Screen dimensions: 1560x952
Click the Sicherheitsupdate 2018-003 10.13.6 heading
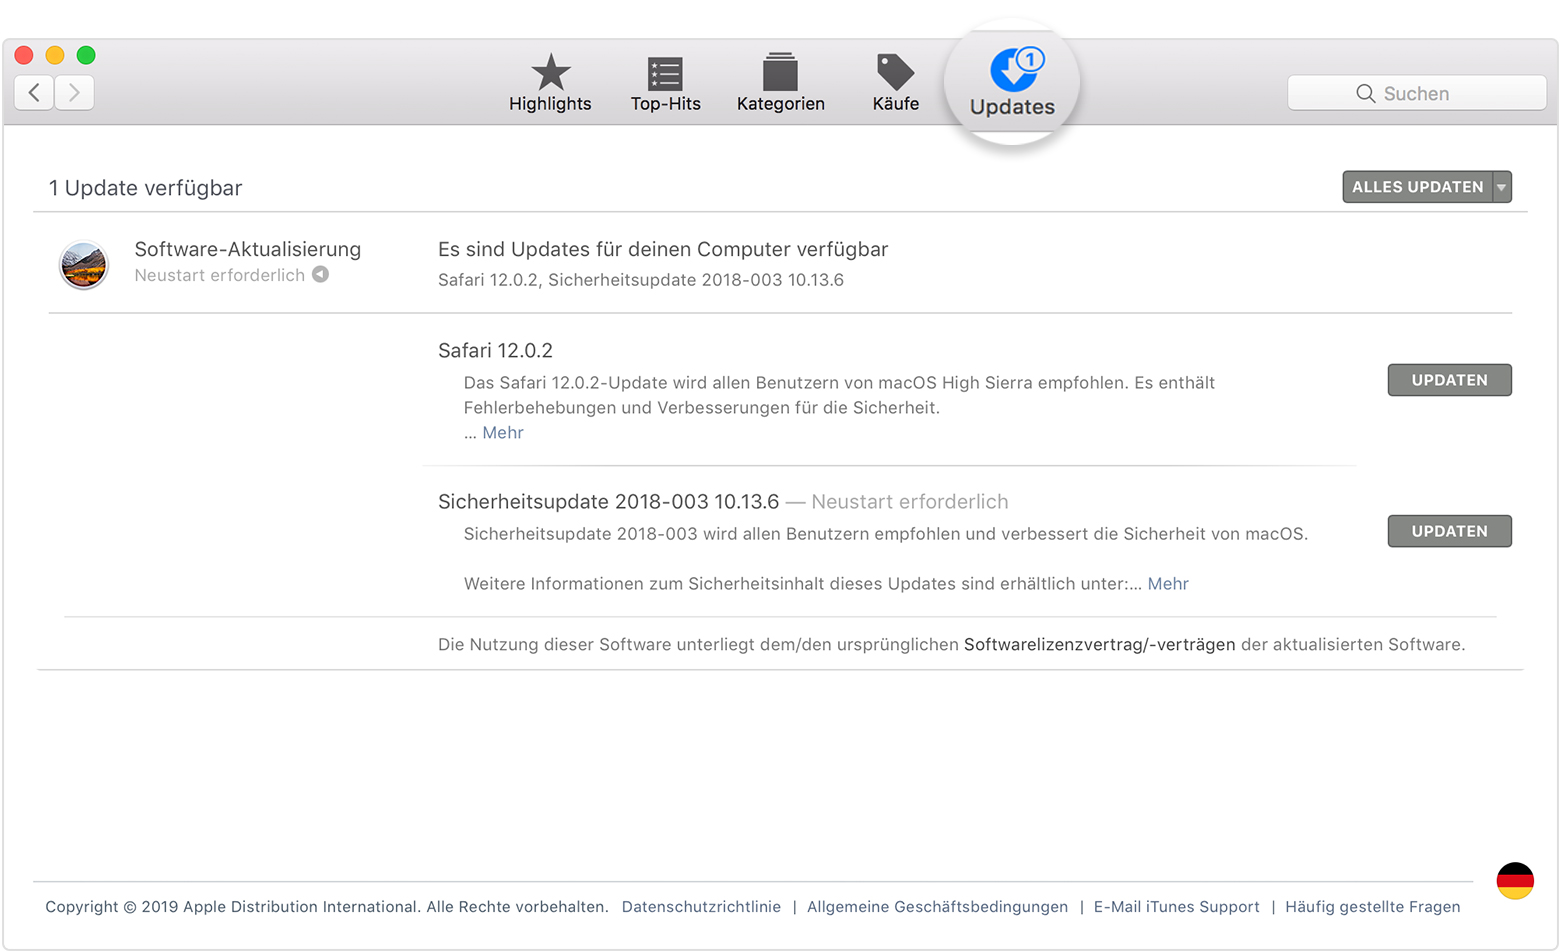click(608, 502)
